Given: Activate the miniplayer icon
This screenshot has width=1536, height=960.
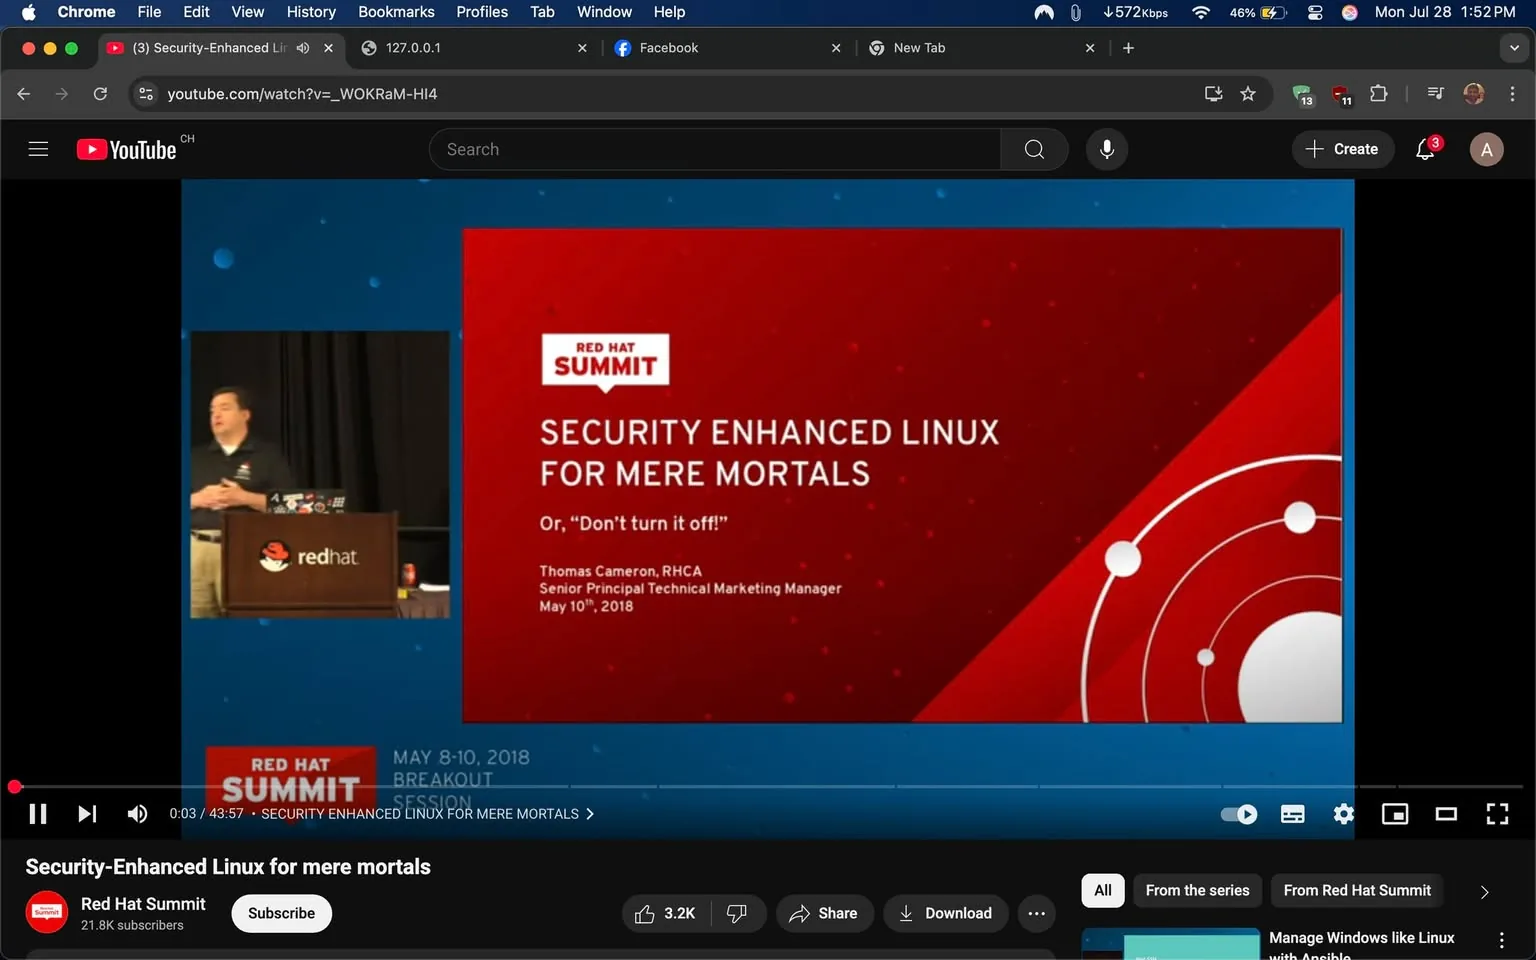Looking at the screenshot, I should point(1394,813).
